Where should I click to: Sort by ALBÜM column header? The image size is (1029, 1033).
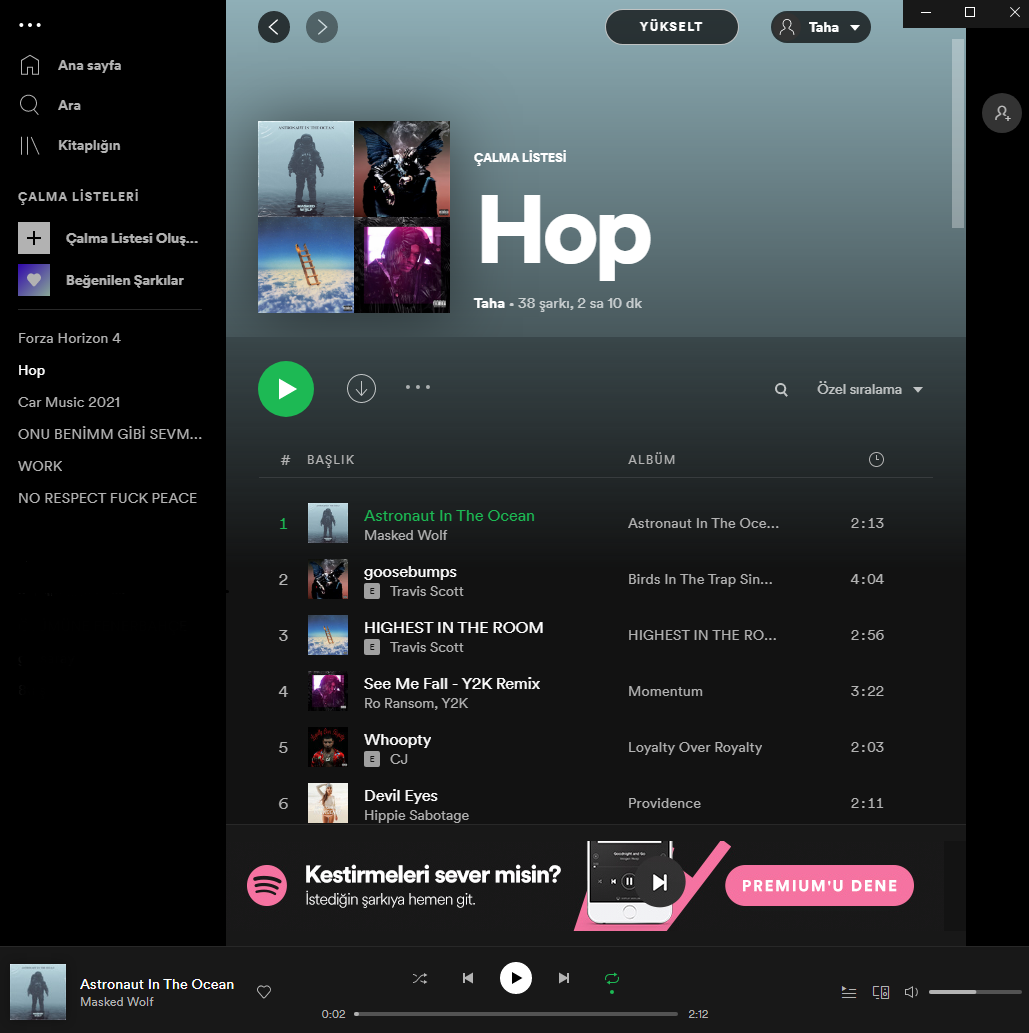click(x=652, y=460)
